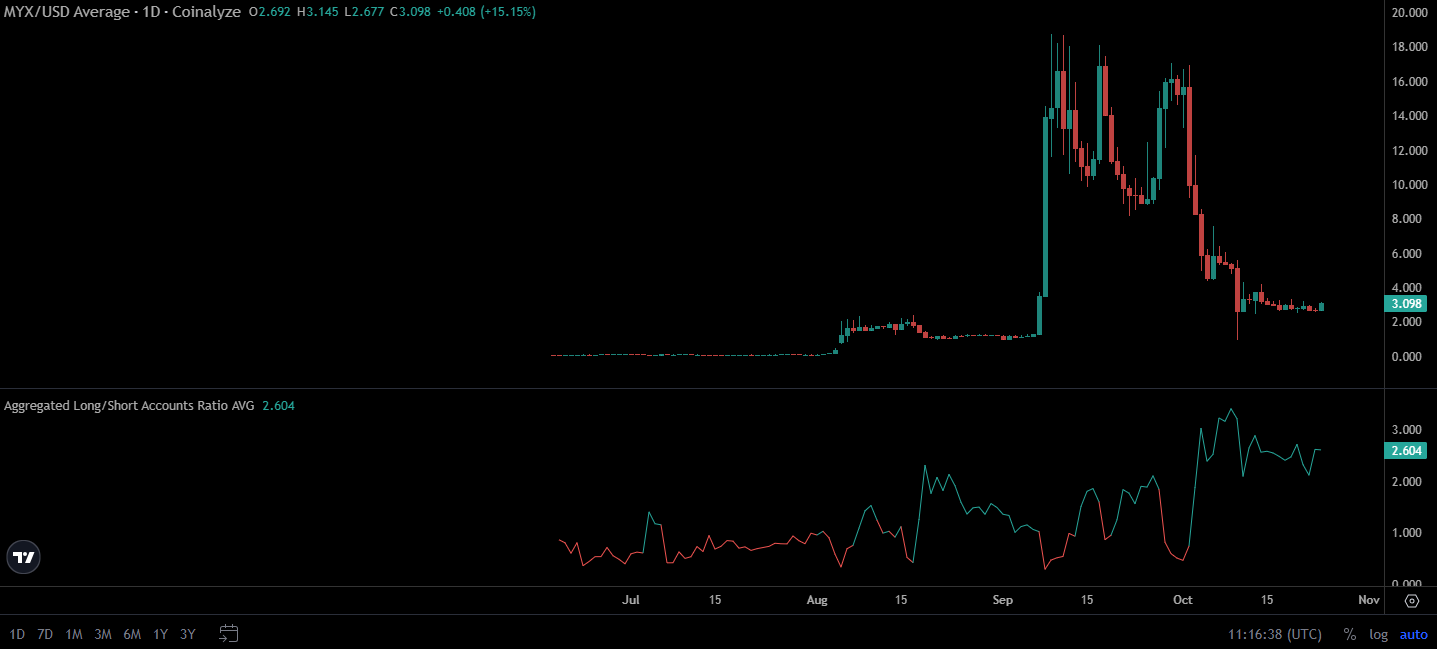Toggle auto scale mode

[x=1413, y=634]
